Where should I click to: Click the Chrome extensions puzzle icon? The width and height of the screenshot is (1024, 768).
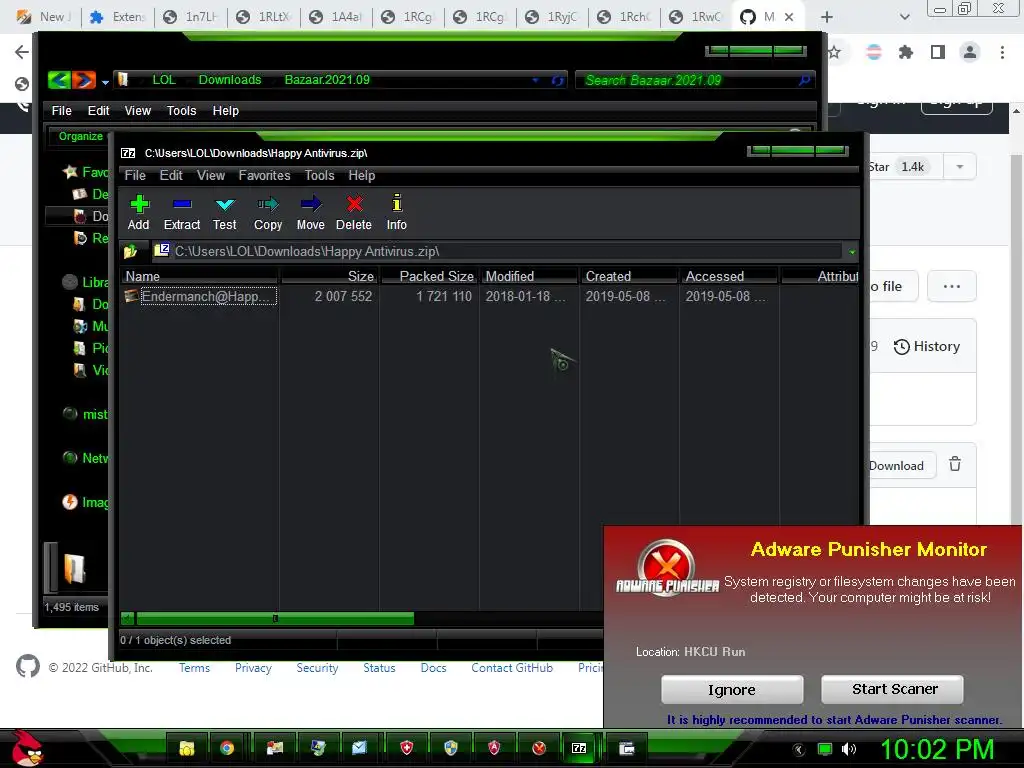(906, 52)
